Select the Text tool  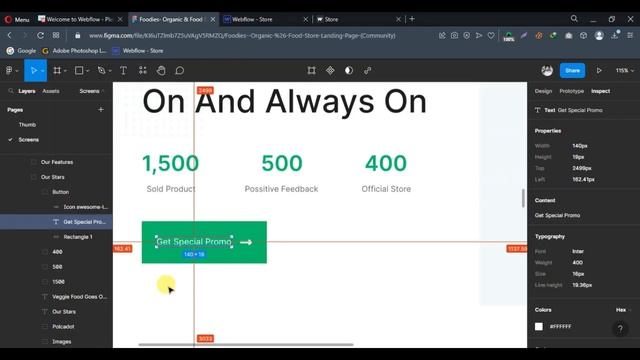point(123,71)
